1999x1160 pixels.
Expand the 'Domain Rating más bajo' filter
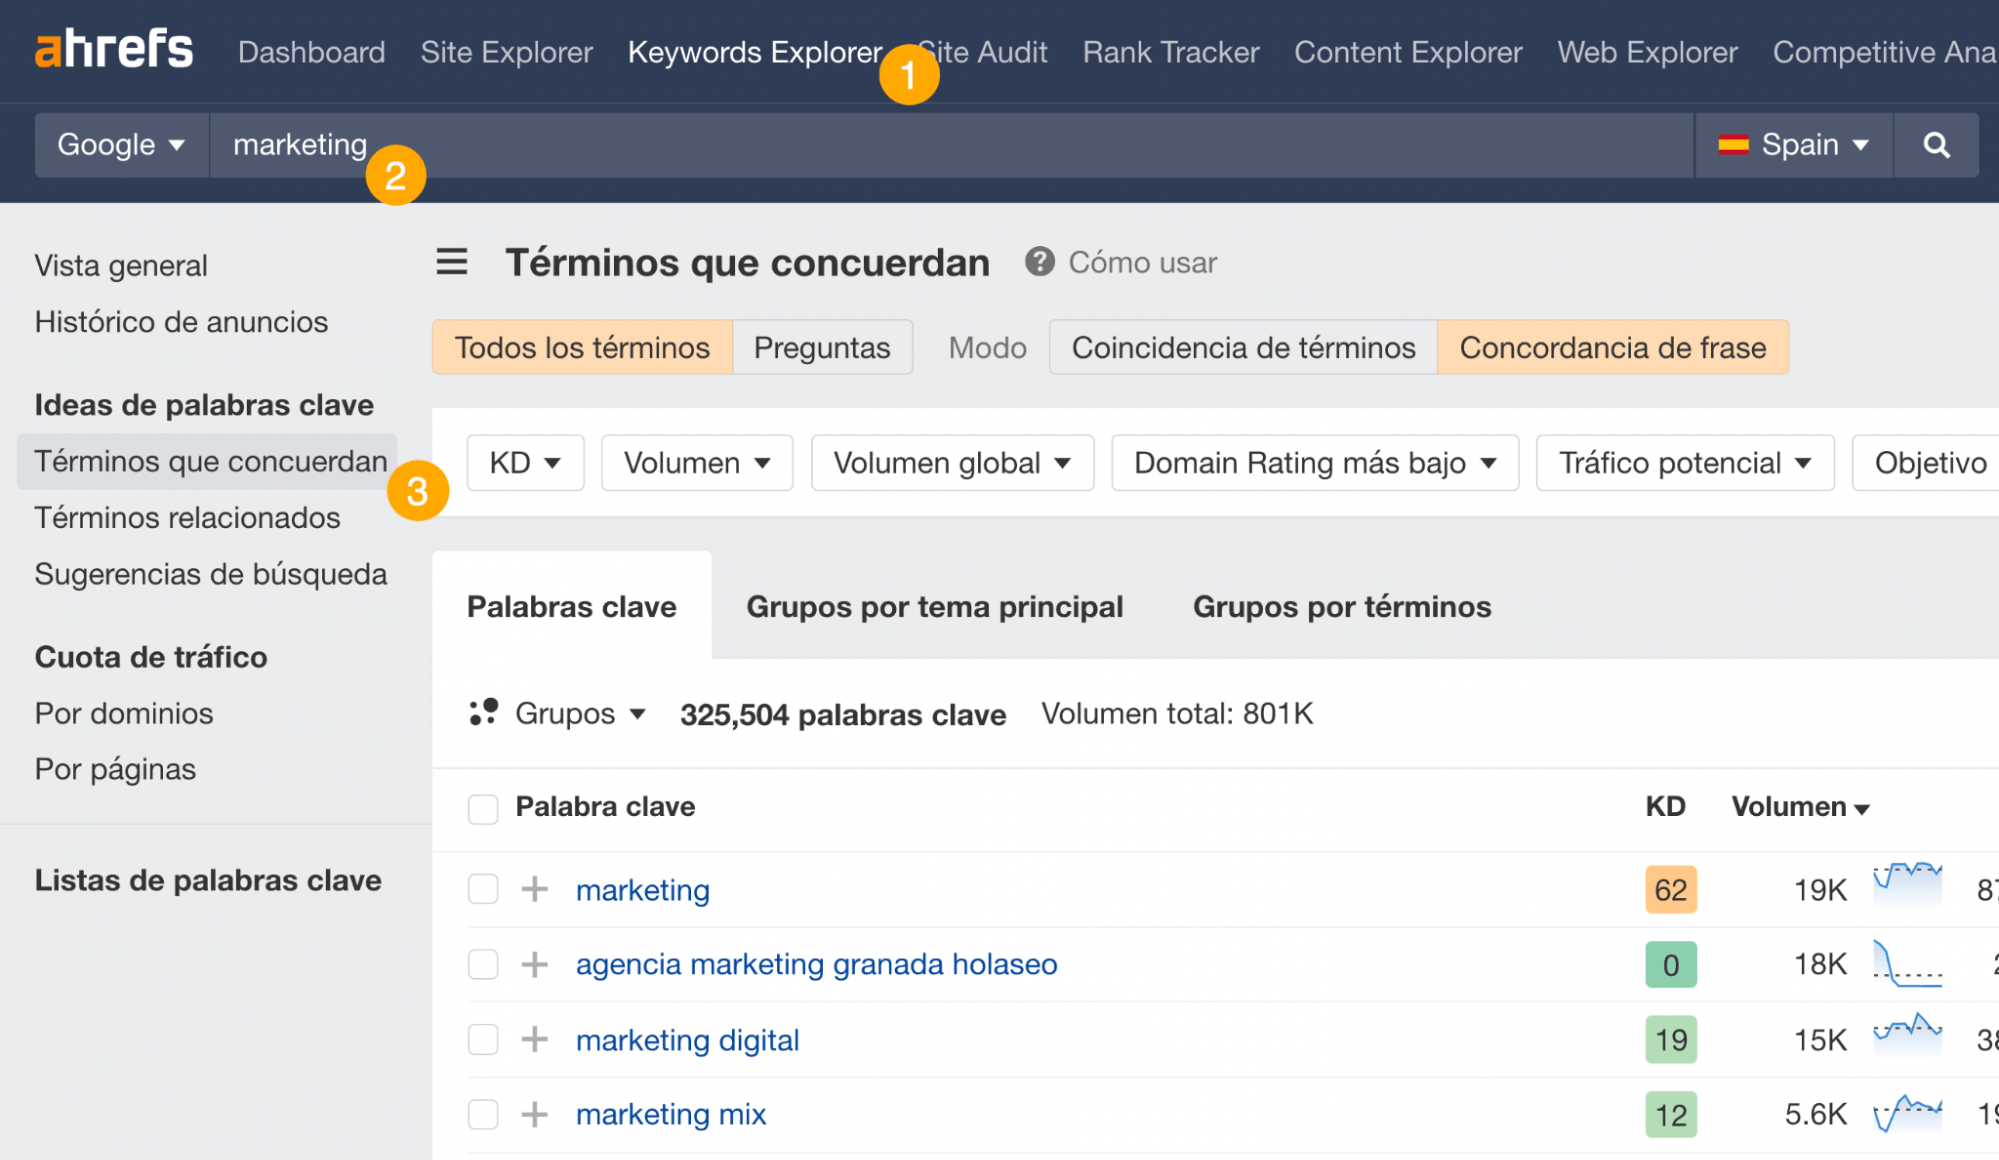coord(1313,462)
